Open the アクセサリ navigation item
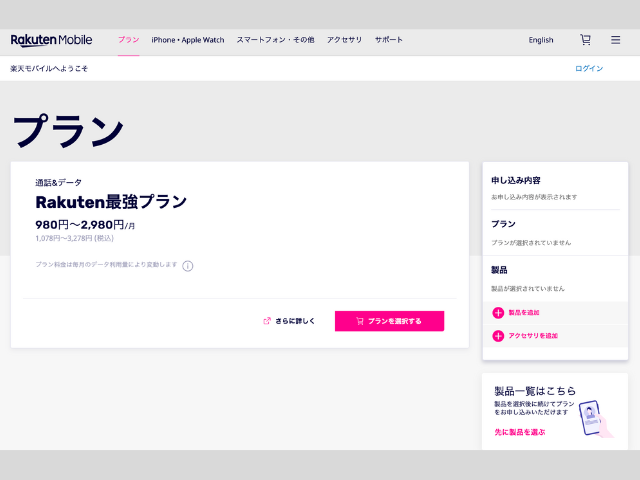640x480 pixels. (344, 40)
